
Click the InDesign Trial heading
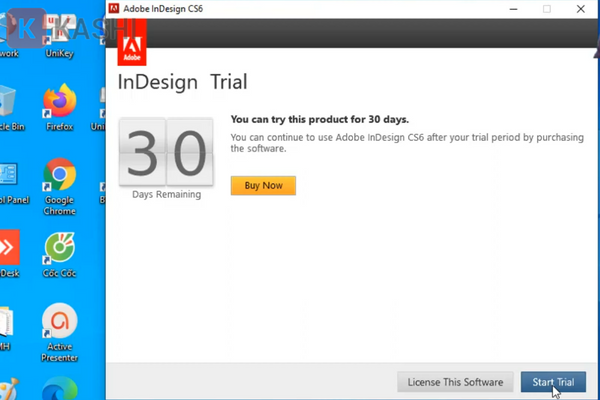click(182, 82)
